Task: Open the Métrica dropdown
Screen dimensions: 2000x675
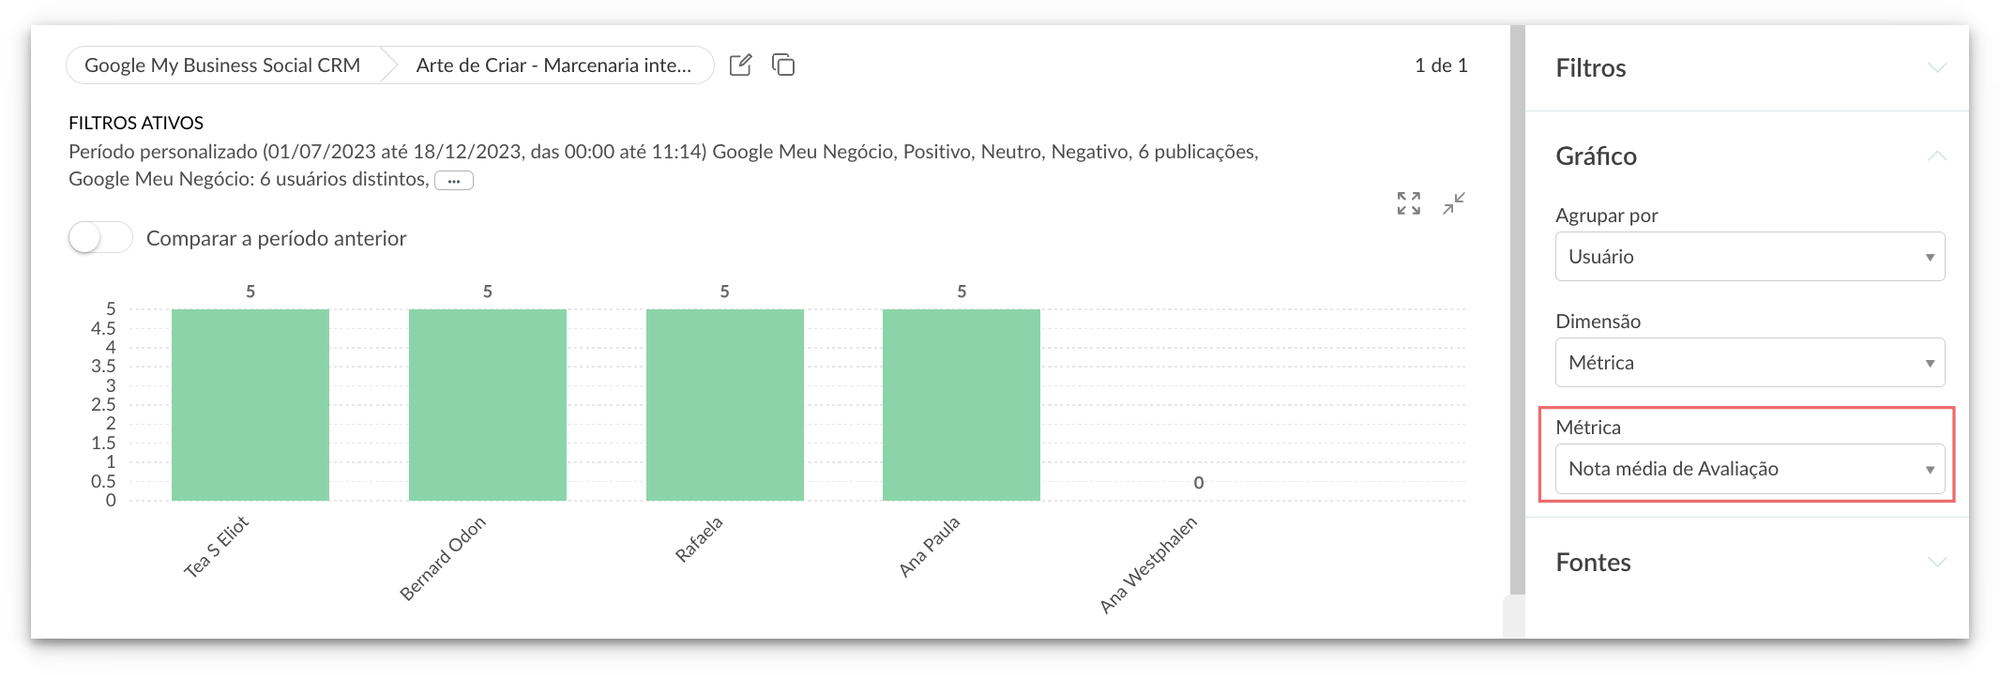Action: (1749, 469)
